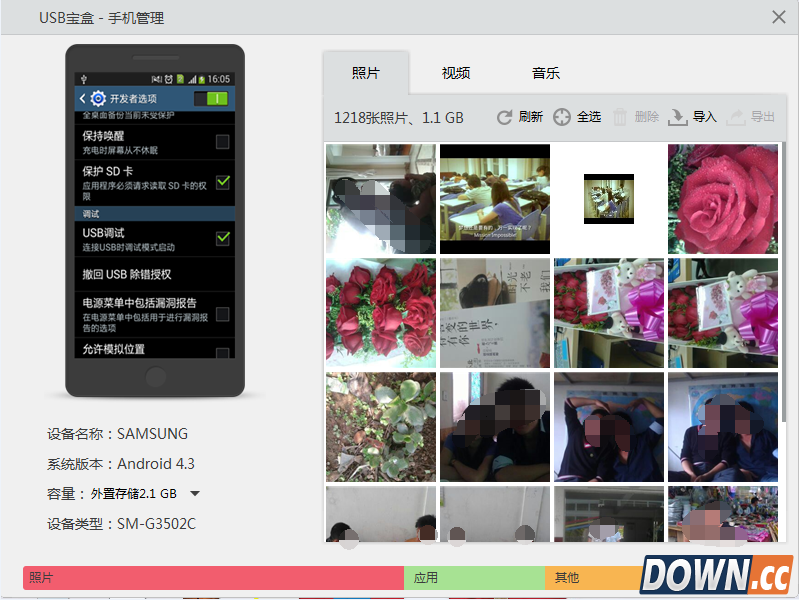This screenshot has height=600, width=799.
Task: Toggle the developer options switch
Action: point(211,98)
